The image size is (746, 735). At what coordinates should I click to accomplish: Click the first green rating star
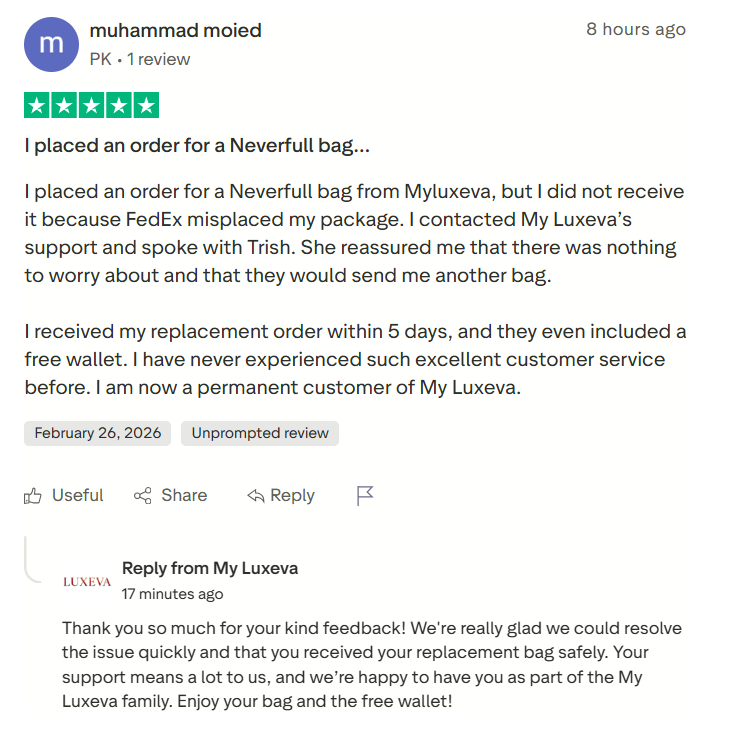38,106
